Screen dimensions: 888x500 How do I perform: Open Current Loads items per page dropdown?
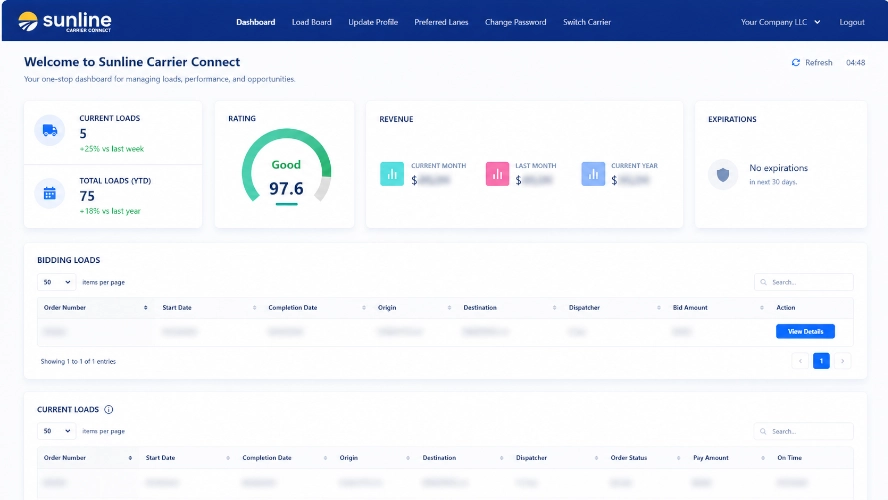pyautogui.click(x=56, y=431)
